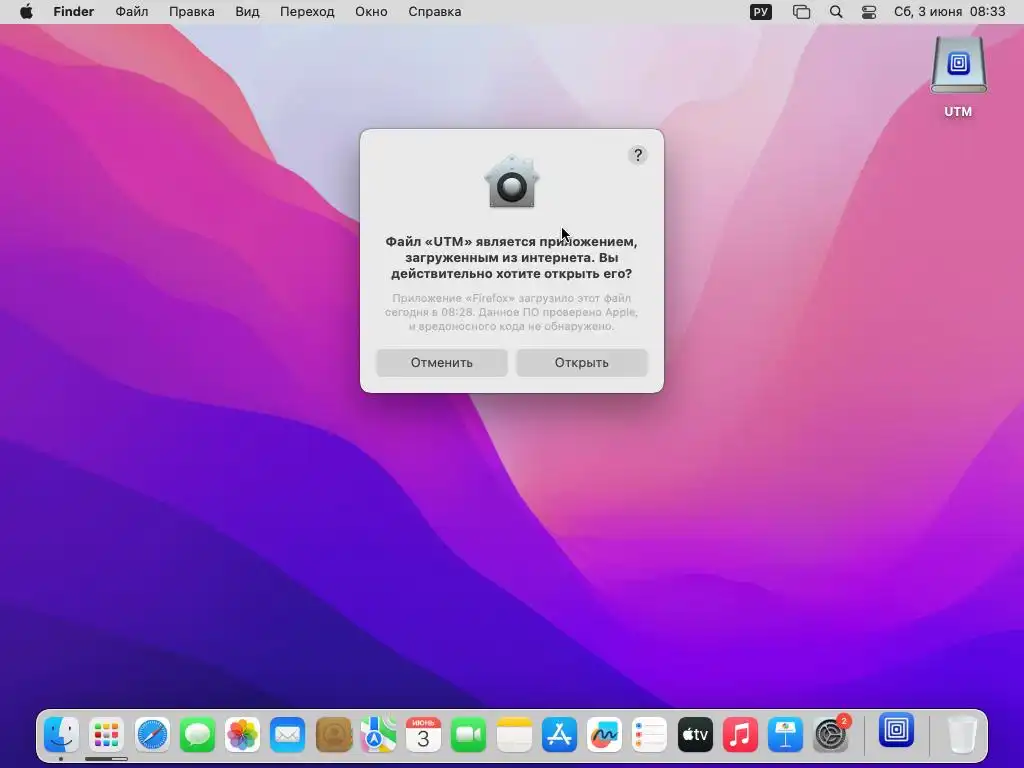The width and height of the screenshot is (1024, 768).
Task: Click the Gatekeeper icon in dialog
Action: coord(512,182)
